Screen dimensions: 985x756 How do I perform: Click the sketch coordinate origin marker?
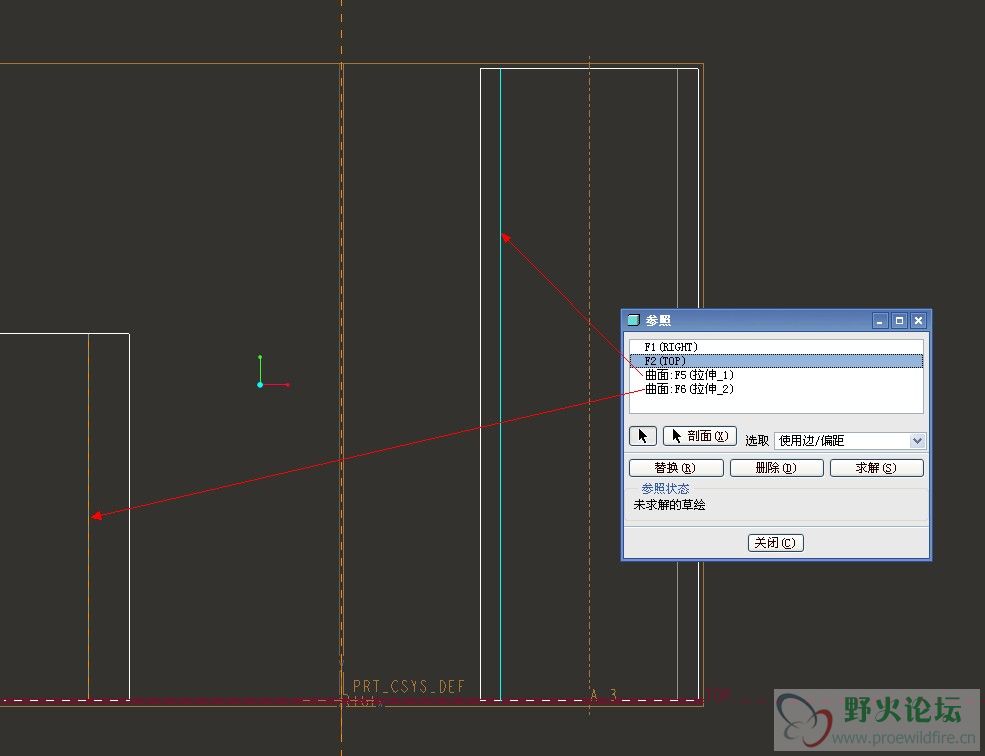(x=260, y=385)
